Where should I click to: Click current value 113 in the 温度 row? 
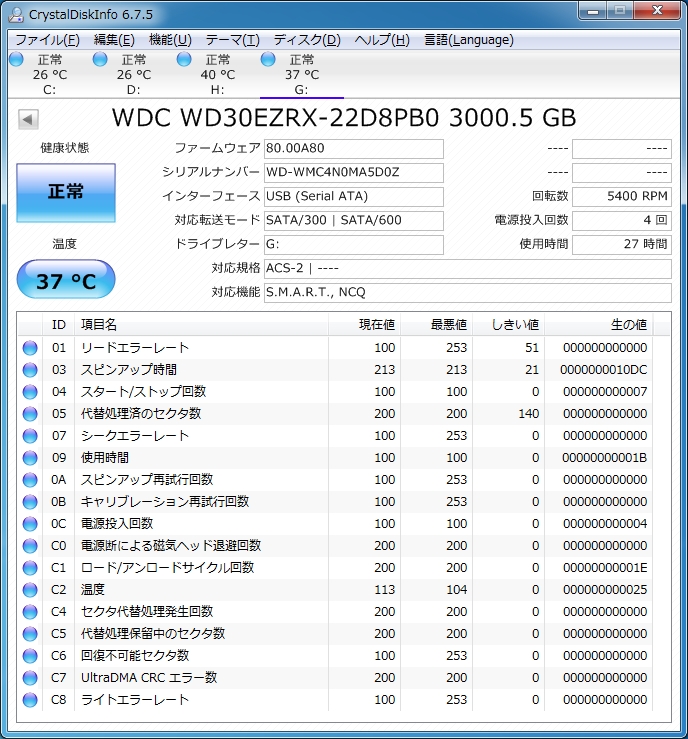click(385, 590)
